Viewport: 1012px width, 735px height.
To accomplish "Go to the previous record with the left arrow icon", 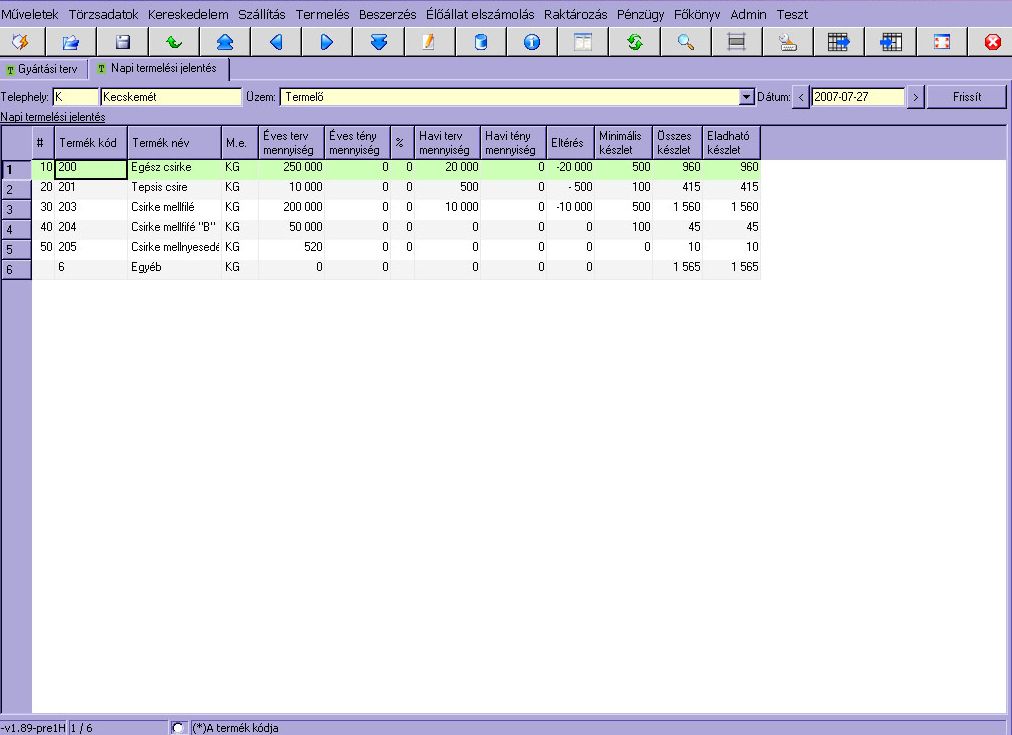I will [x=276, y=42].
